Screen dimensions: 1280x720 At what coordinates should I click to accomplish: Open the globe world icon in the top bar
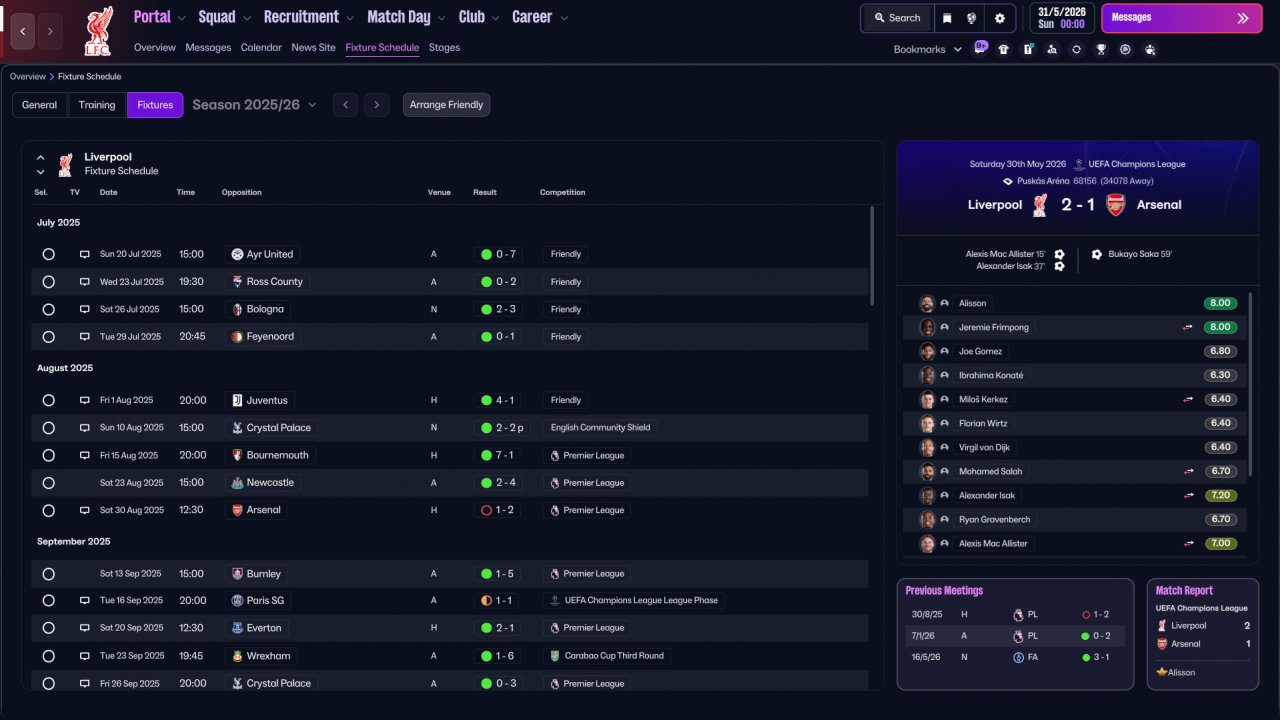[971, 18]
